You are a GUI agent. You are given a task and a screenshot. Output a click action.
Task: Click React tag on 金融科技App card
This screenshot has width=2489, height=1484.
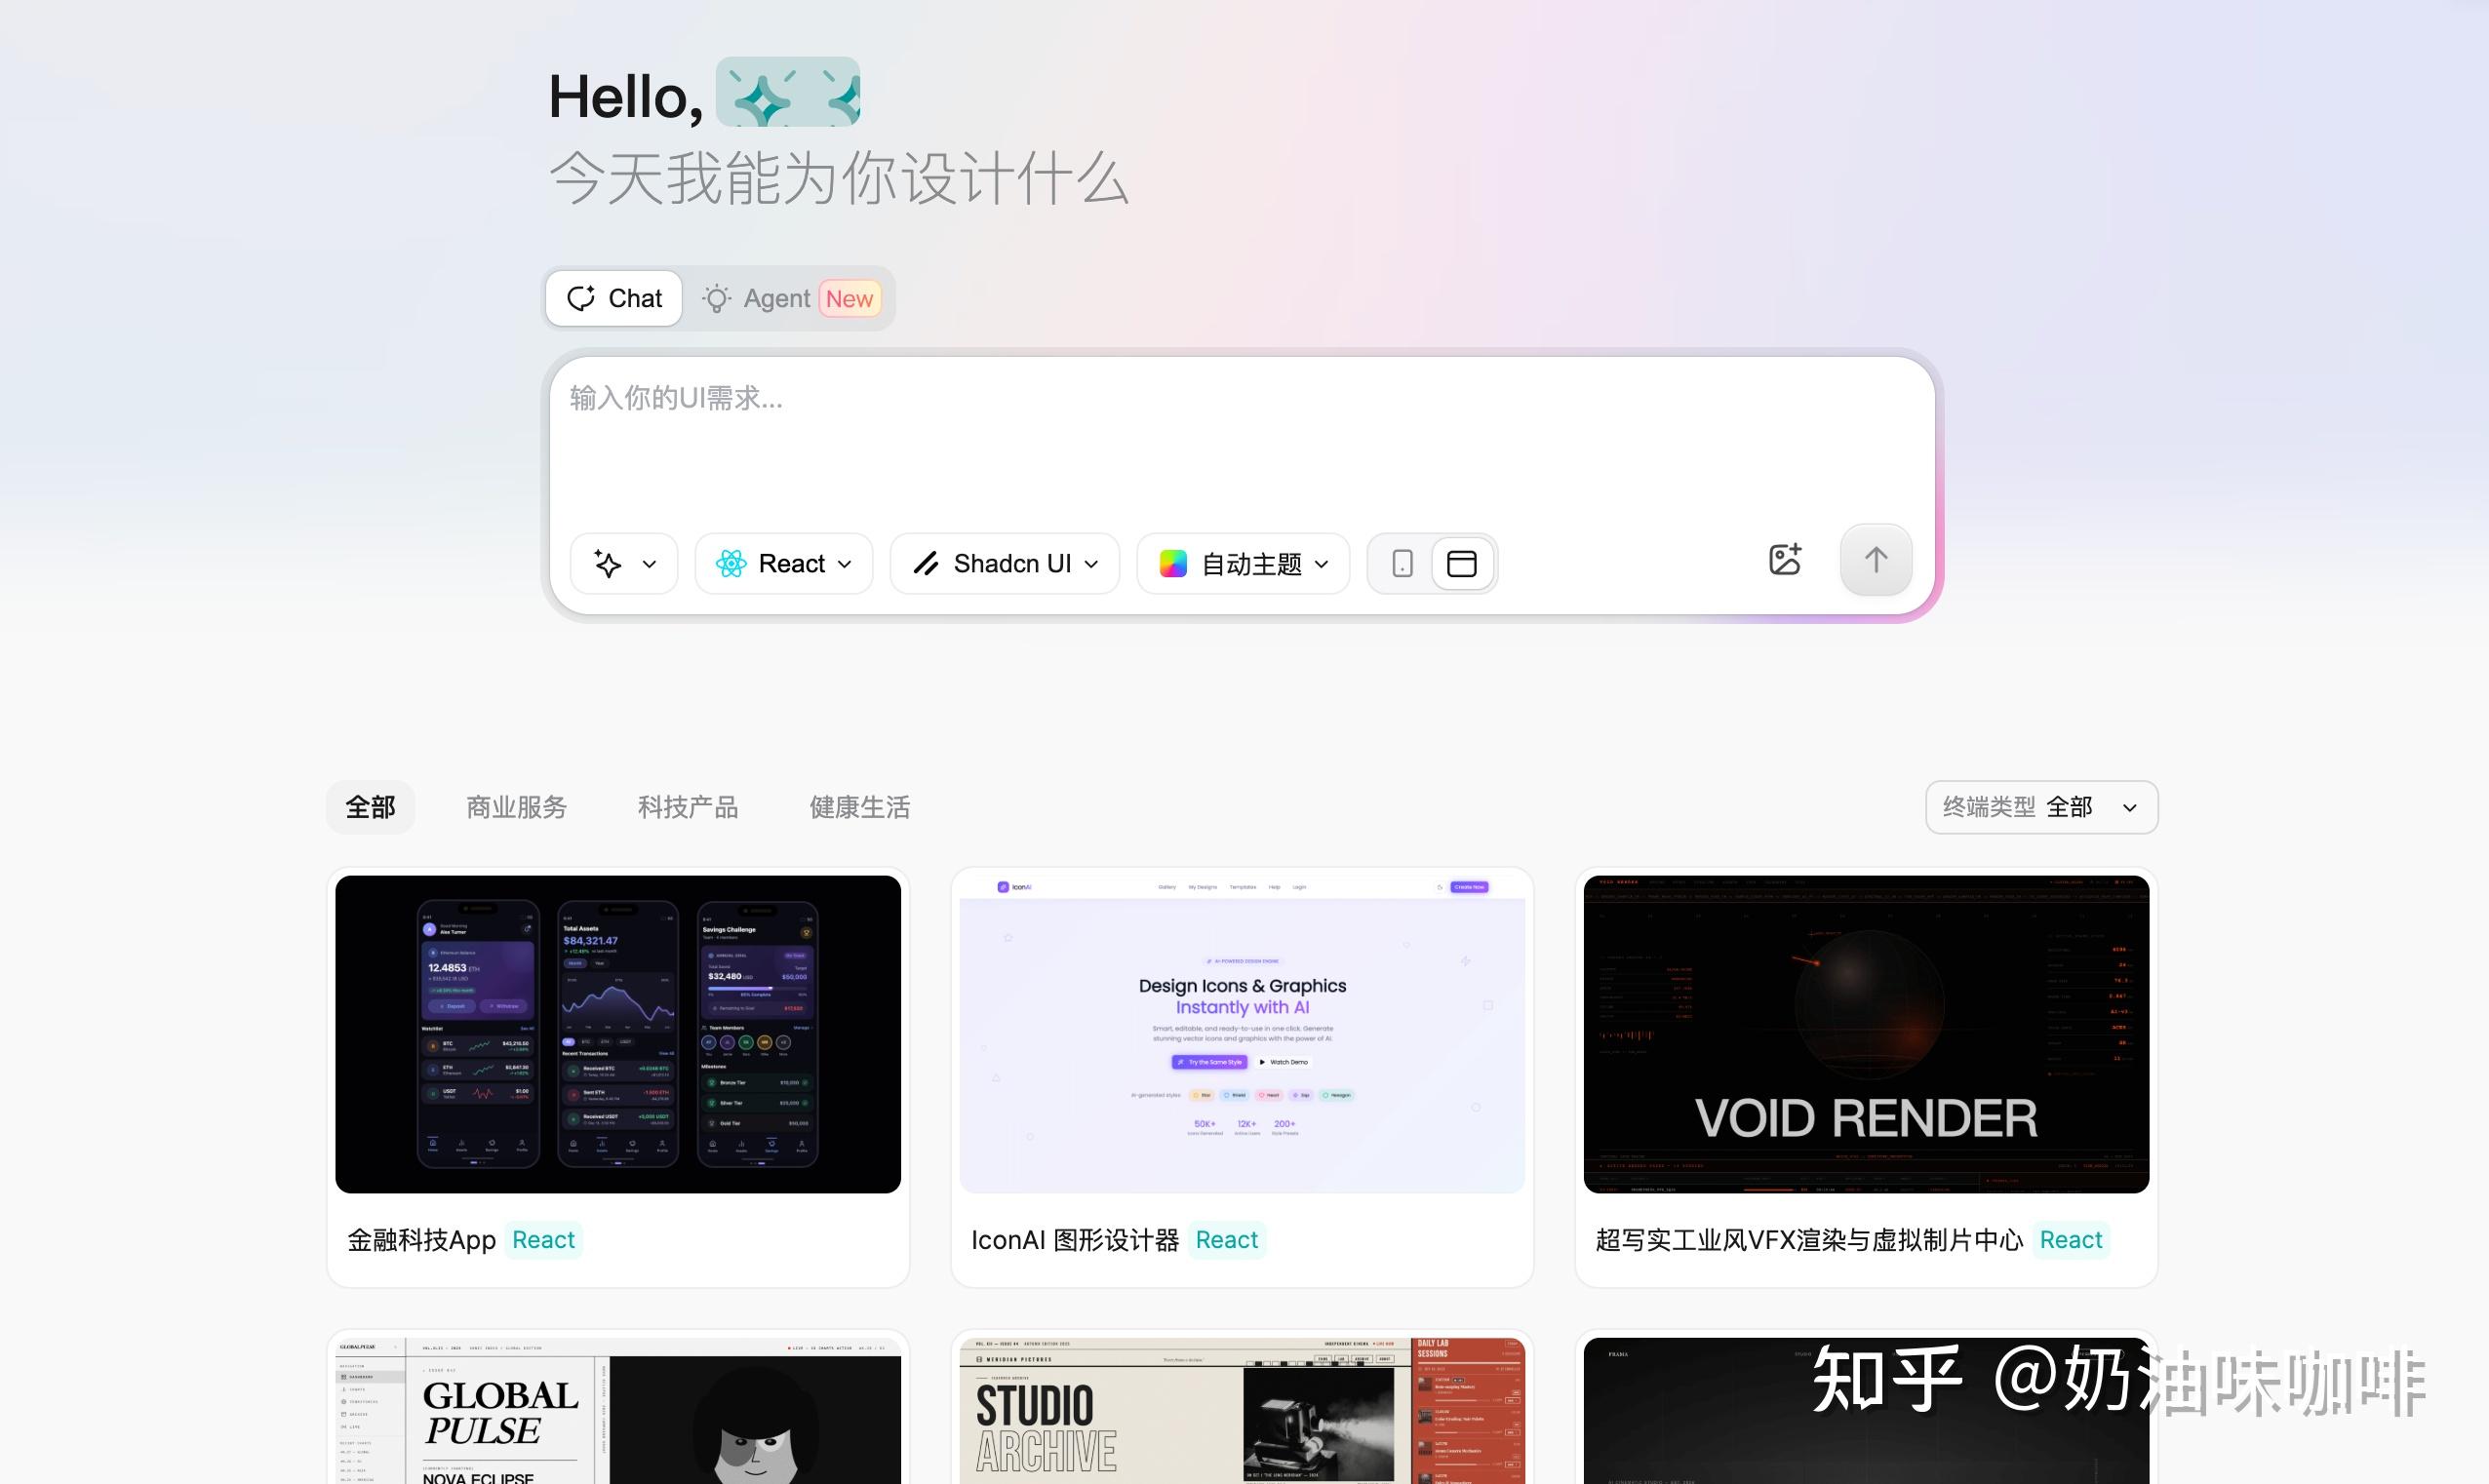543,1240
